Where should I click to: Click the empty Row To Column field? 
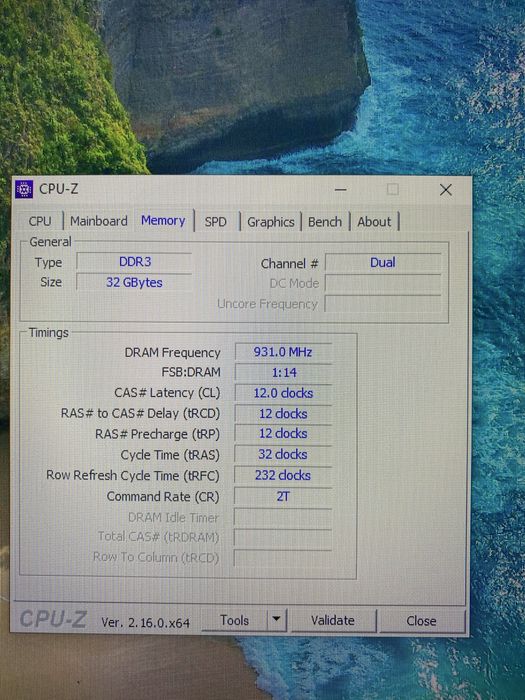coord(283,558)
